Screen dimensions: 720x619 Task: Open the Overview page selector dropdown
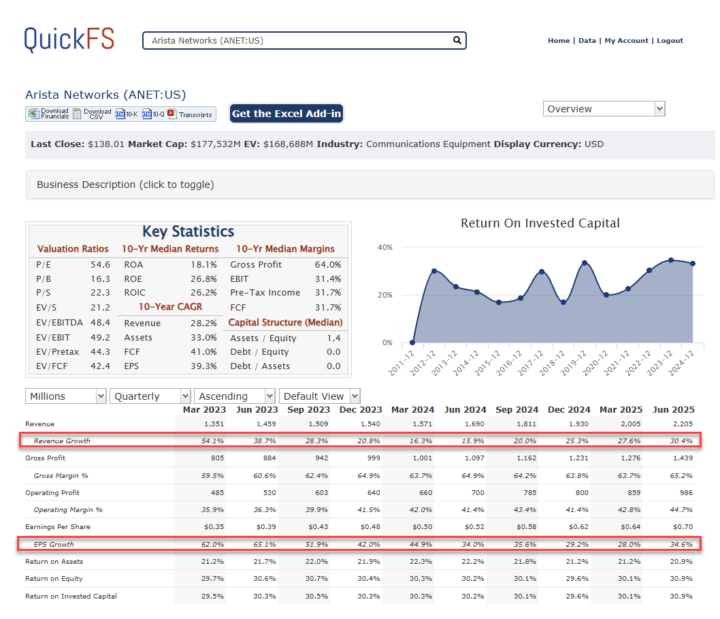pyautogui.click(x=604, y=109)
